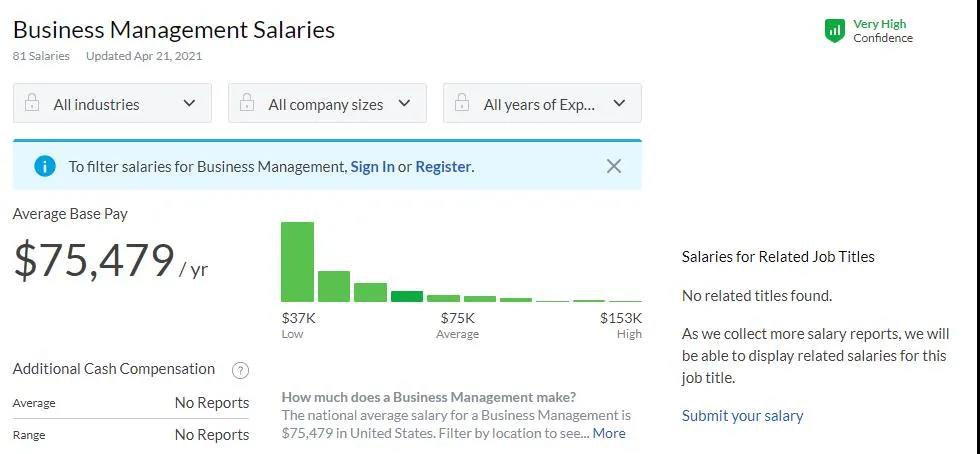Screen dimensions: 980x454
Task: Click the Business Management Salaries heading
Action: (174, 29)
